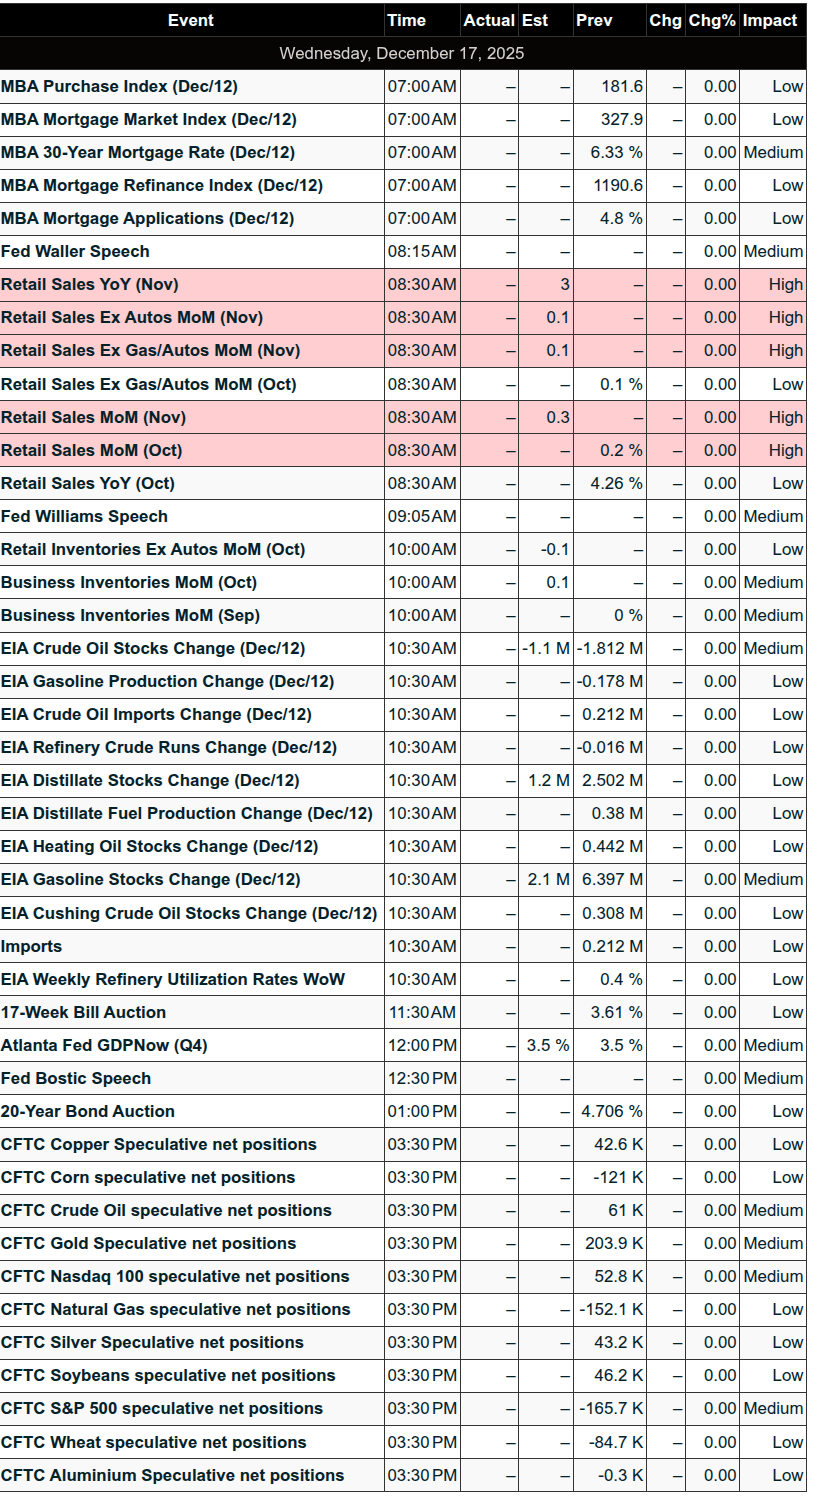Select CFTC Gold Speculative net positions
This screenshot has width=822, height=1500.
coord(148,1244)
